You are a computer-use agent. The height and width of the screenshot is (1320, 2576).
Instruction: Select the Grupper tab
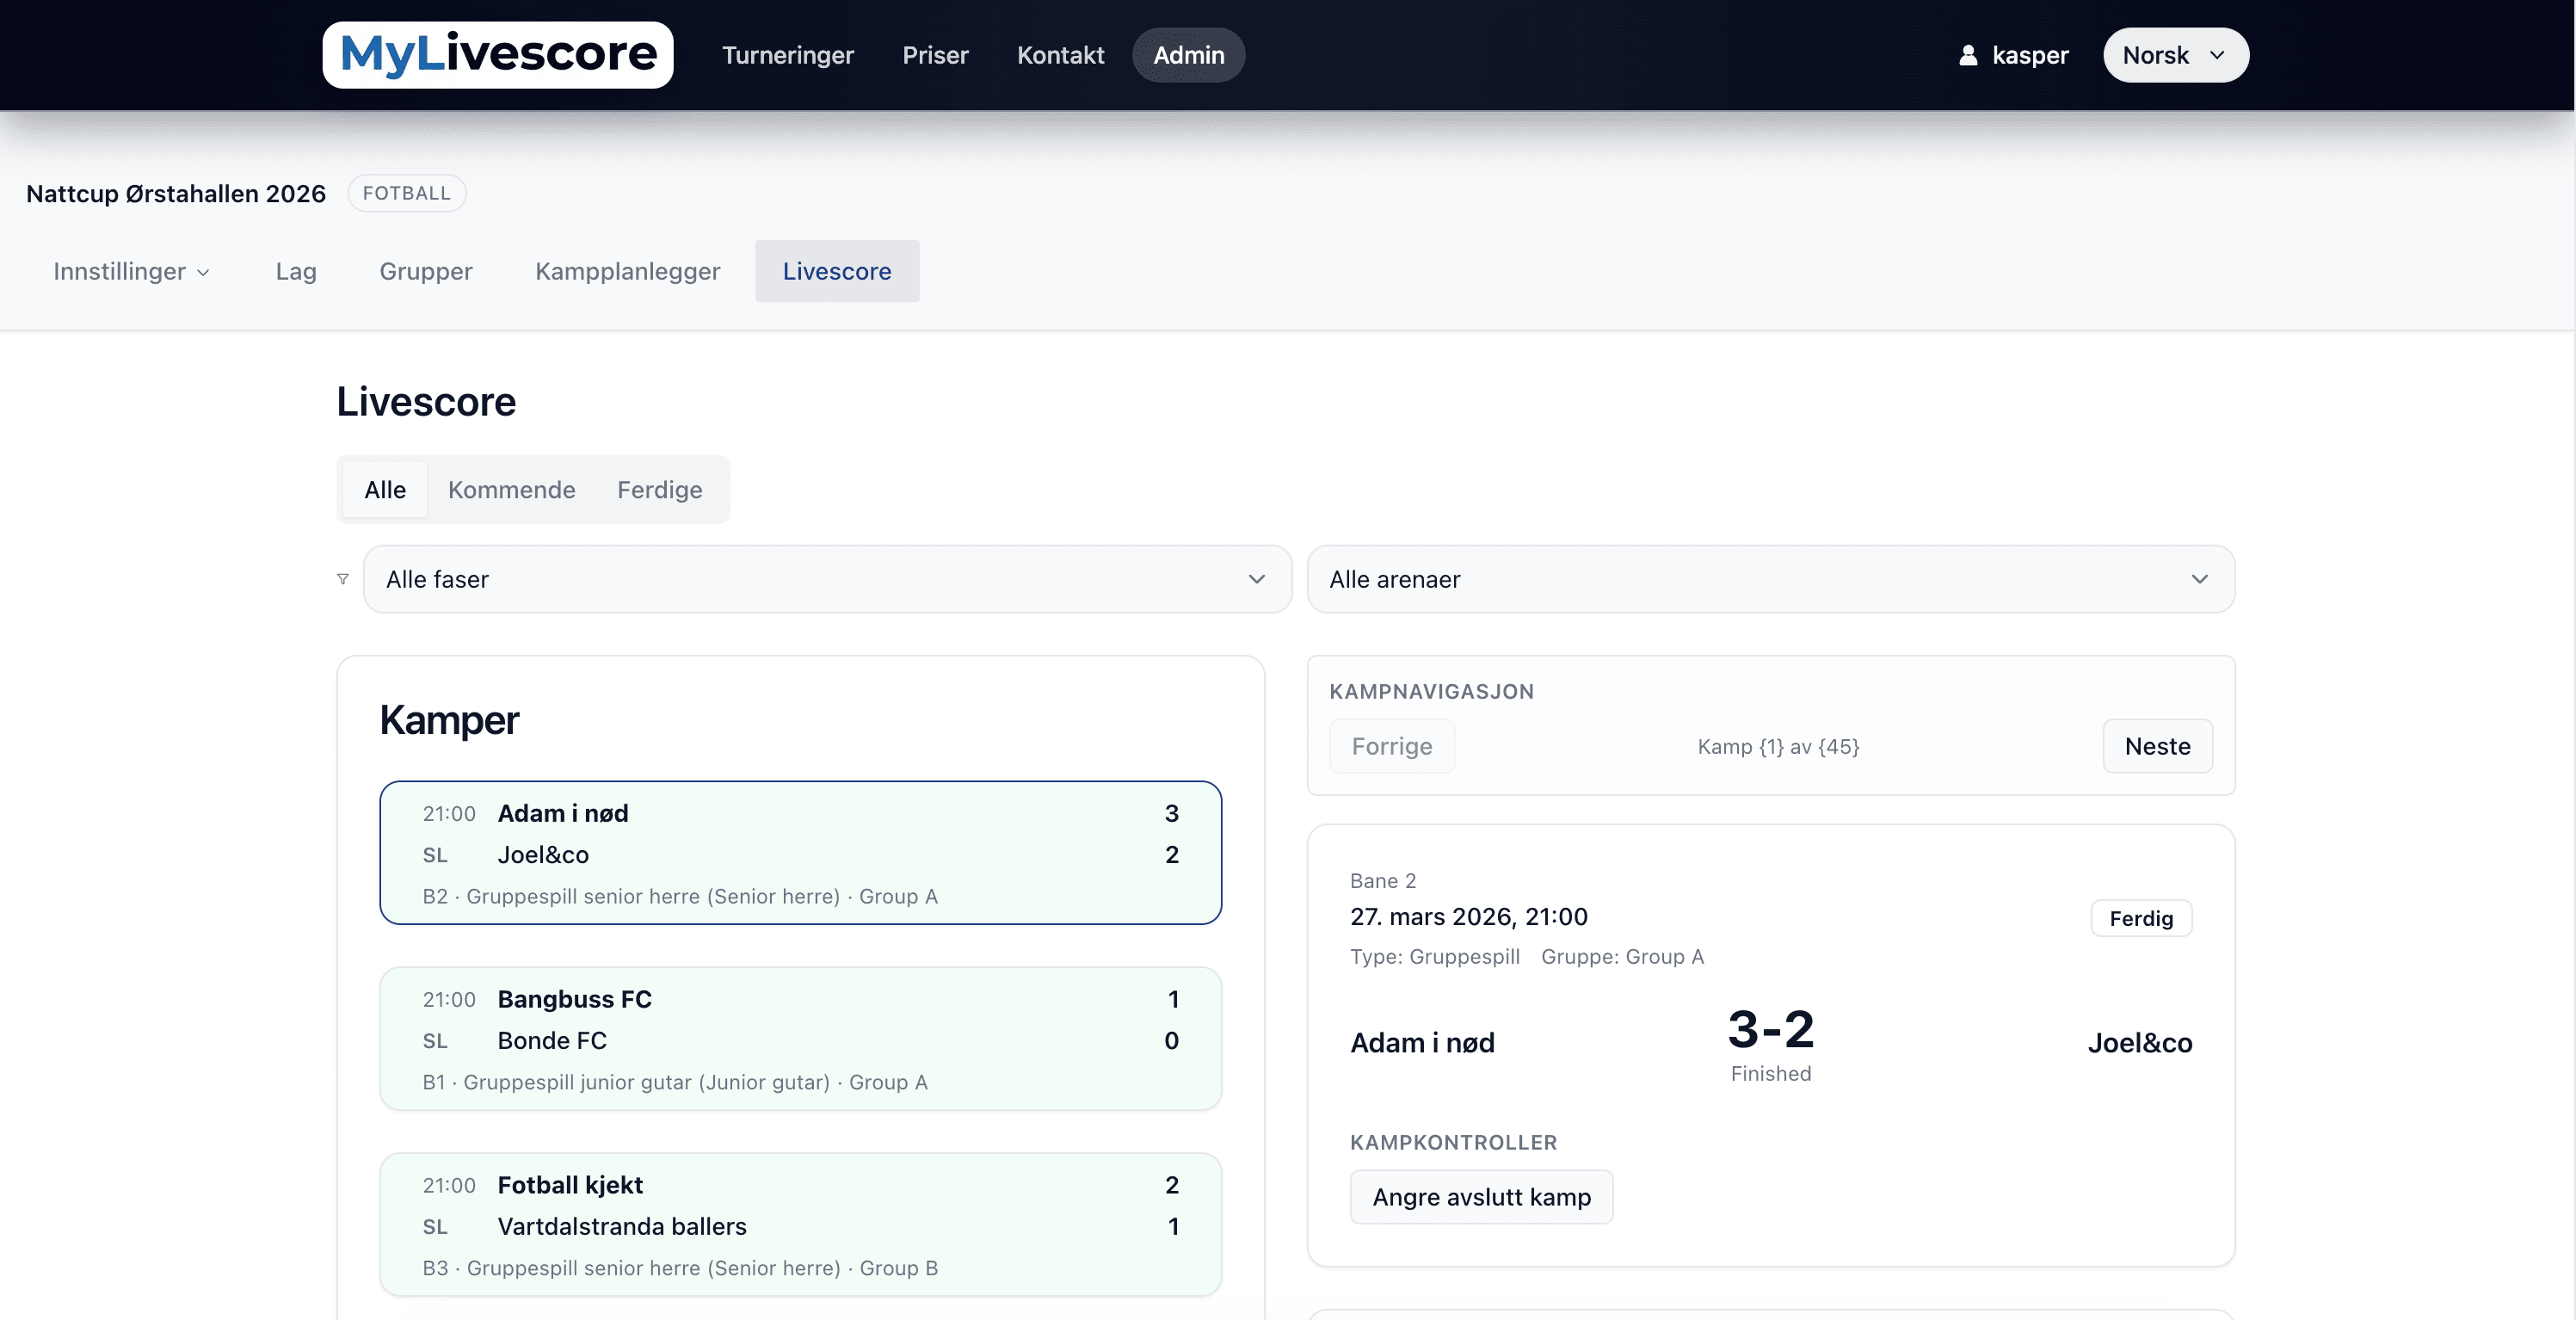click(425, 271)
